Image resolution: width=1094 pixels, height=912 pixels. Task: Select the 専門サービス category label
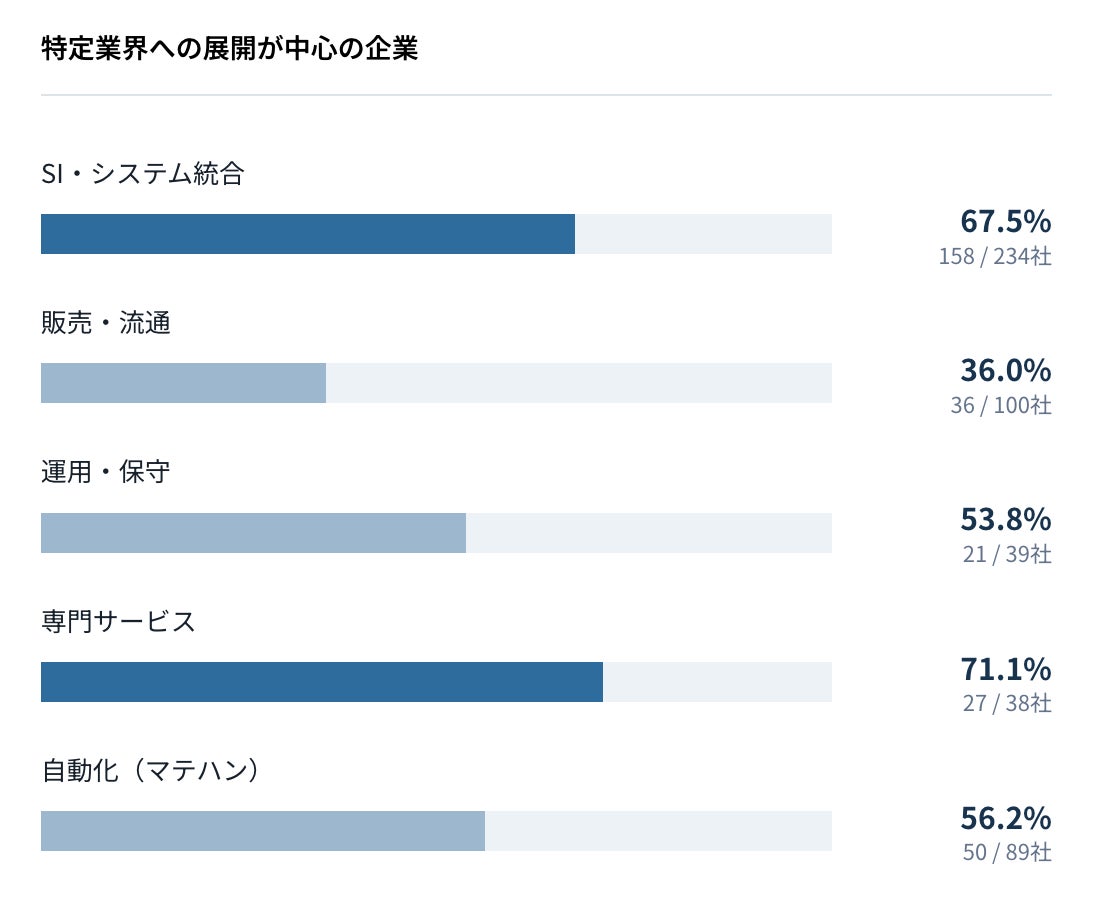click(x=119, y=622)
